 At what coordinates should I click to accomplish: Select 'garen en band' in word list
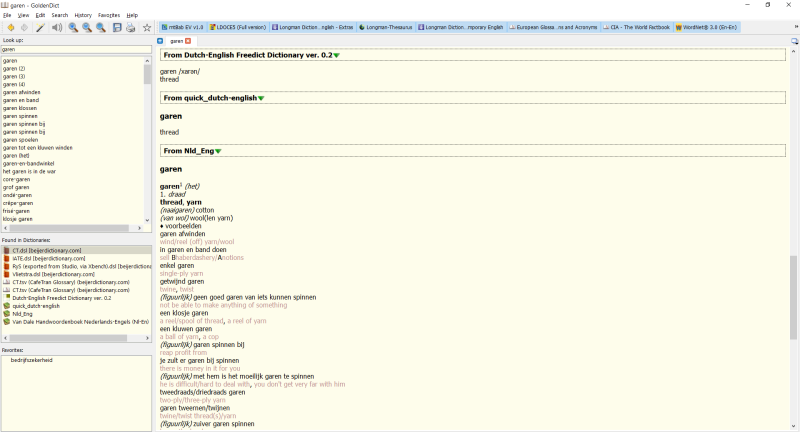[x=21, y=100]
